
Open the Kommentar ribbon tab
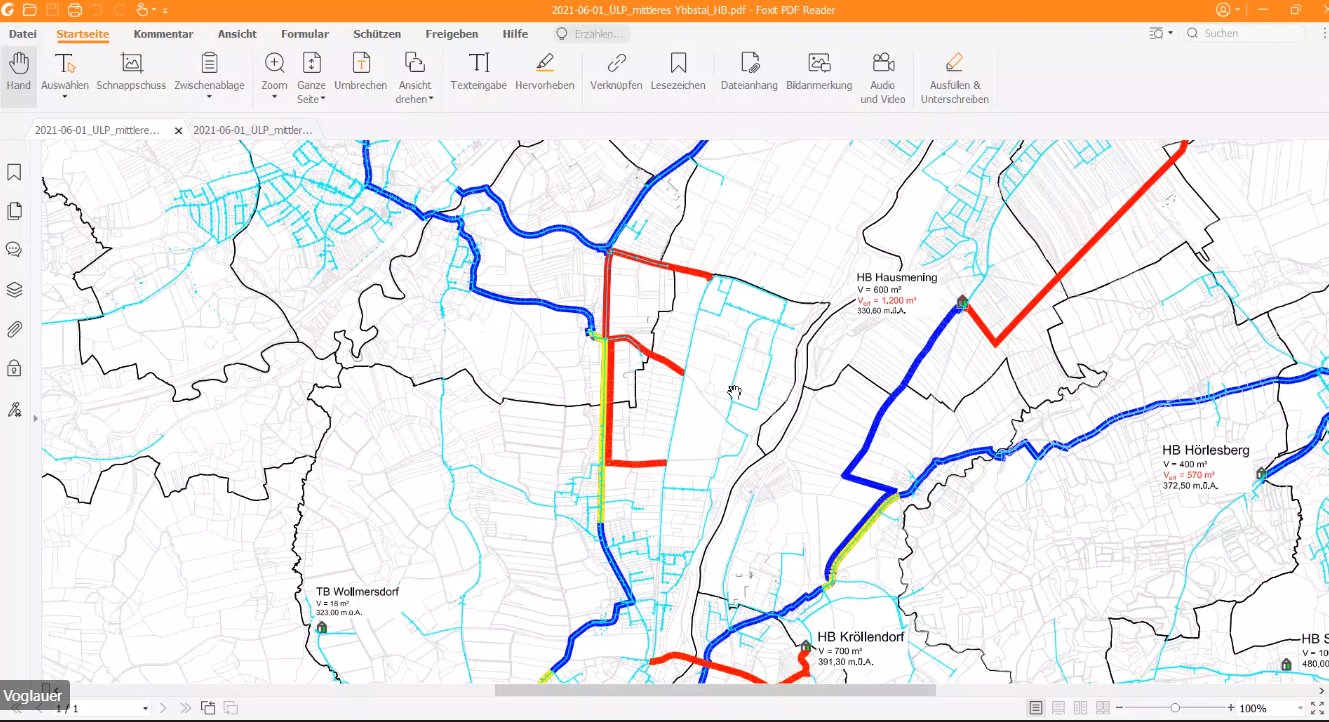[x=163, y=34]
